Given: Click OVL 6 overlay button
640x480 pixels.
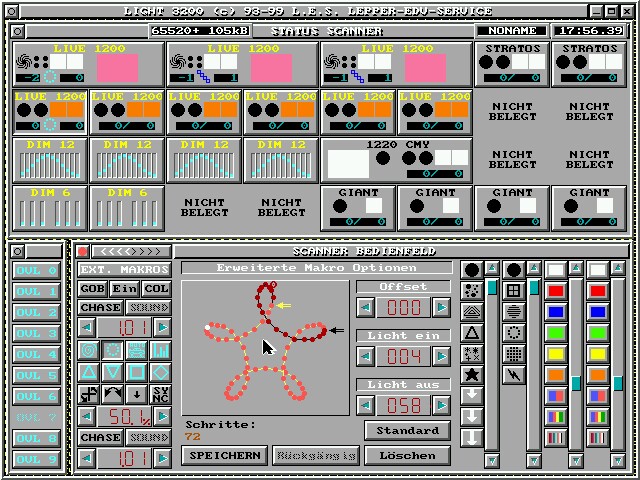Looking at the screenshot, I should click(x=36, y=396).
